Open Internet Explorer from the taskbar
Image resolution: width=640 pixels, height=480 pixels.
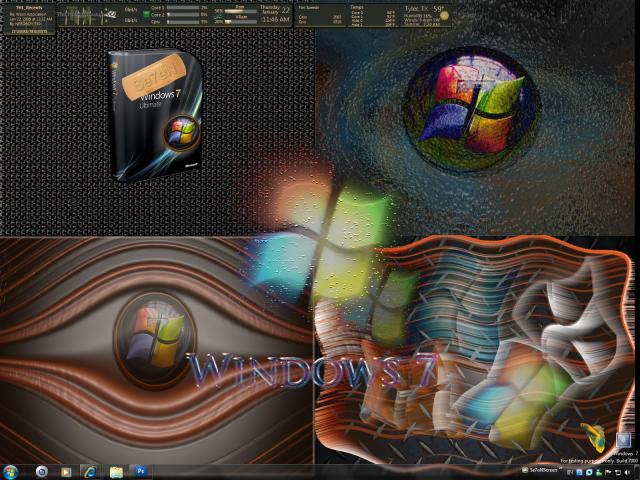pos(89,472)
